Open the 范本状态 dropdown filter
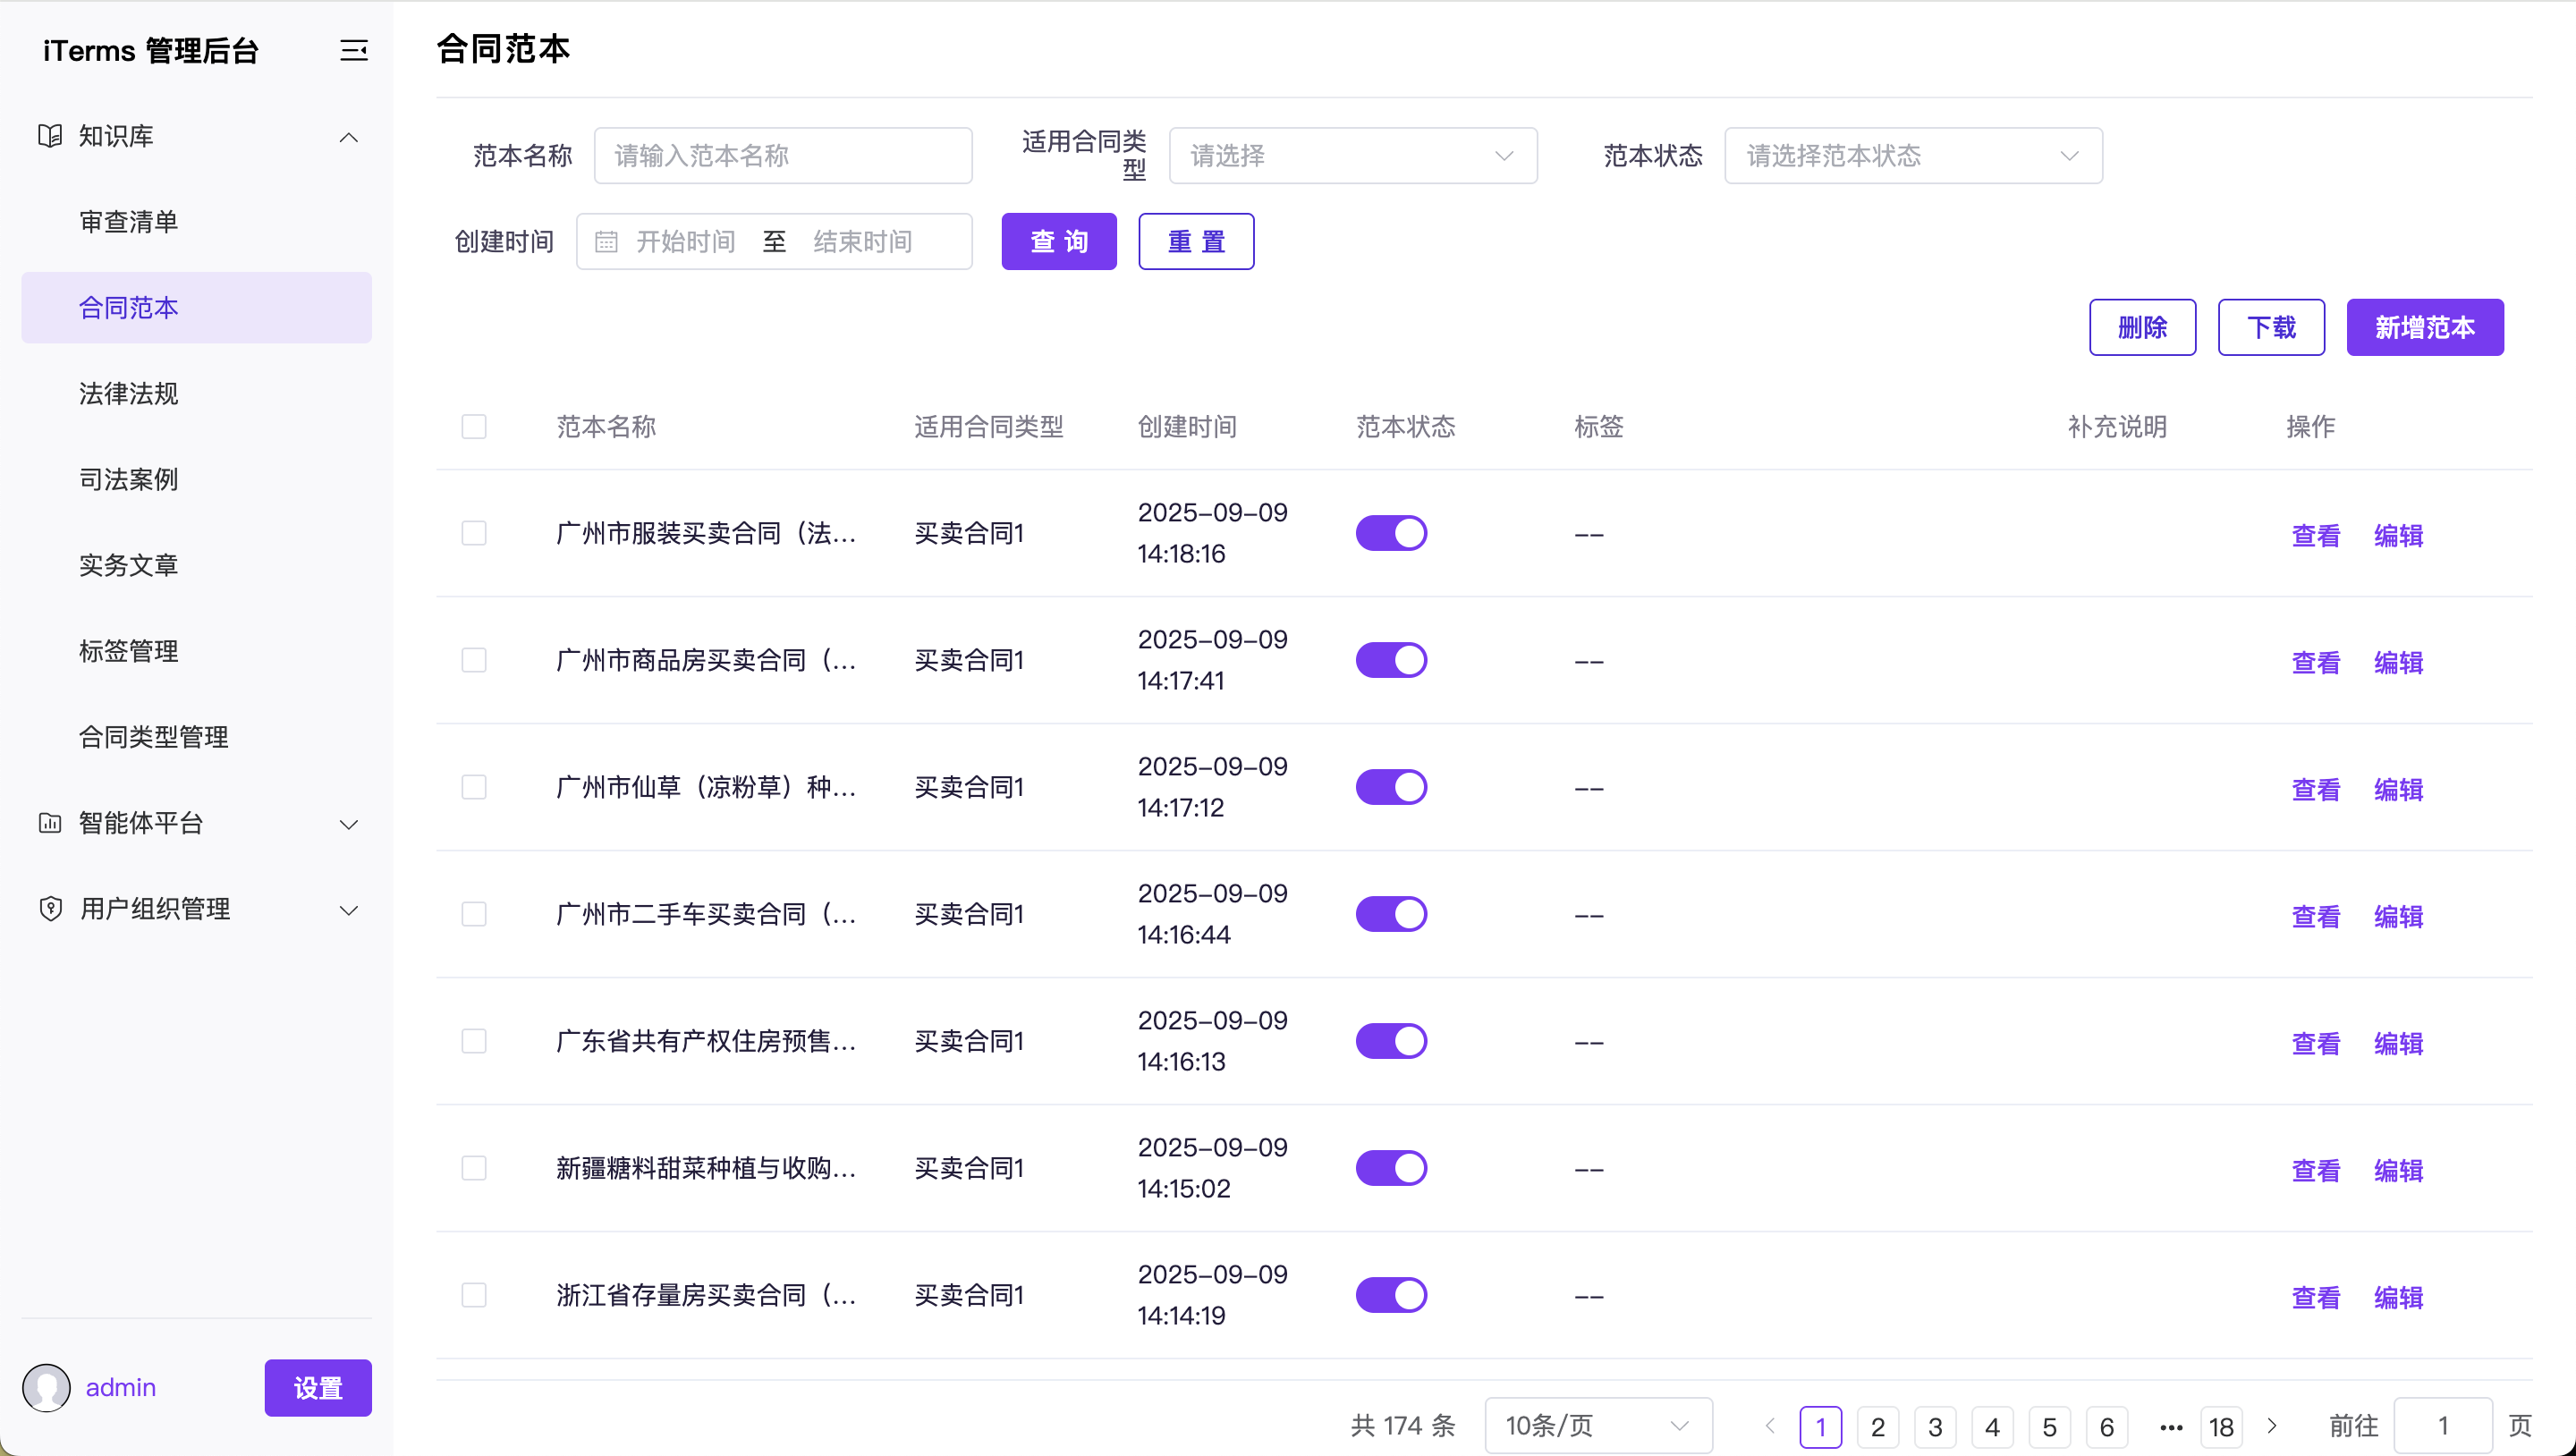The width and height of the screenshot is (2576, 1456). 1912,156
